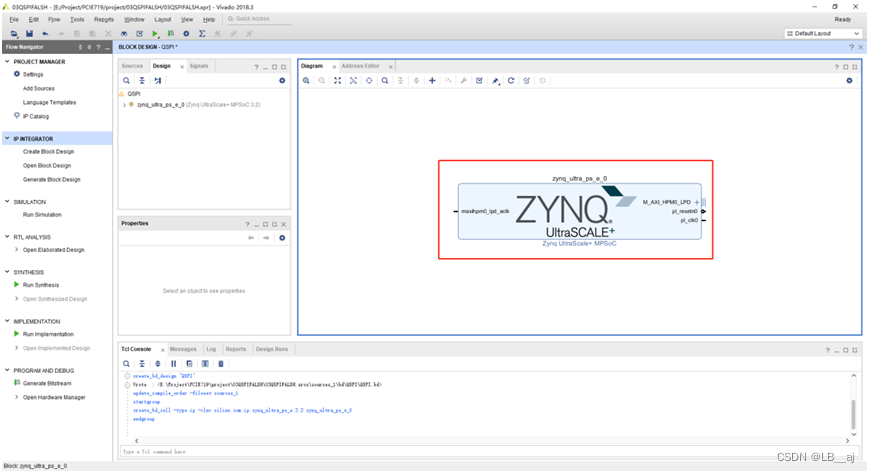Click Collapse All icon in Design panel
869x473 pixels.
[x=142, y=80]
